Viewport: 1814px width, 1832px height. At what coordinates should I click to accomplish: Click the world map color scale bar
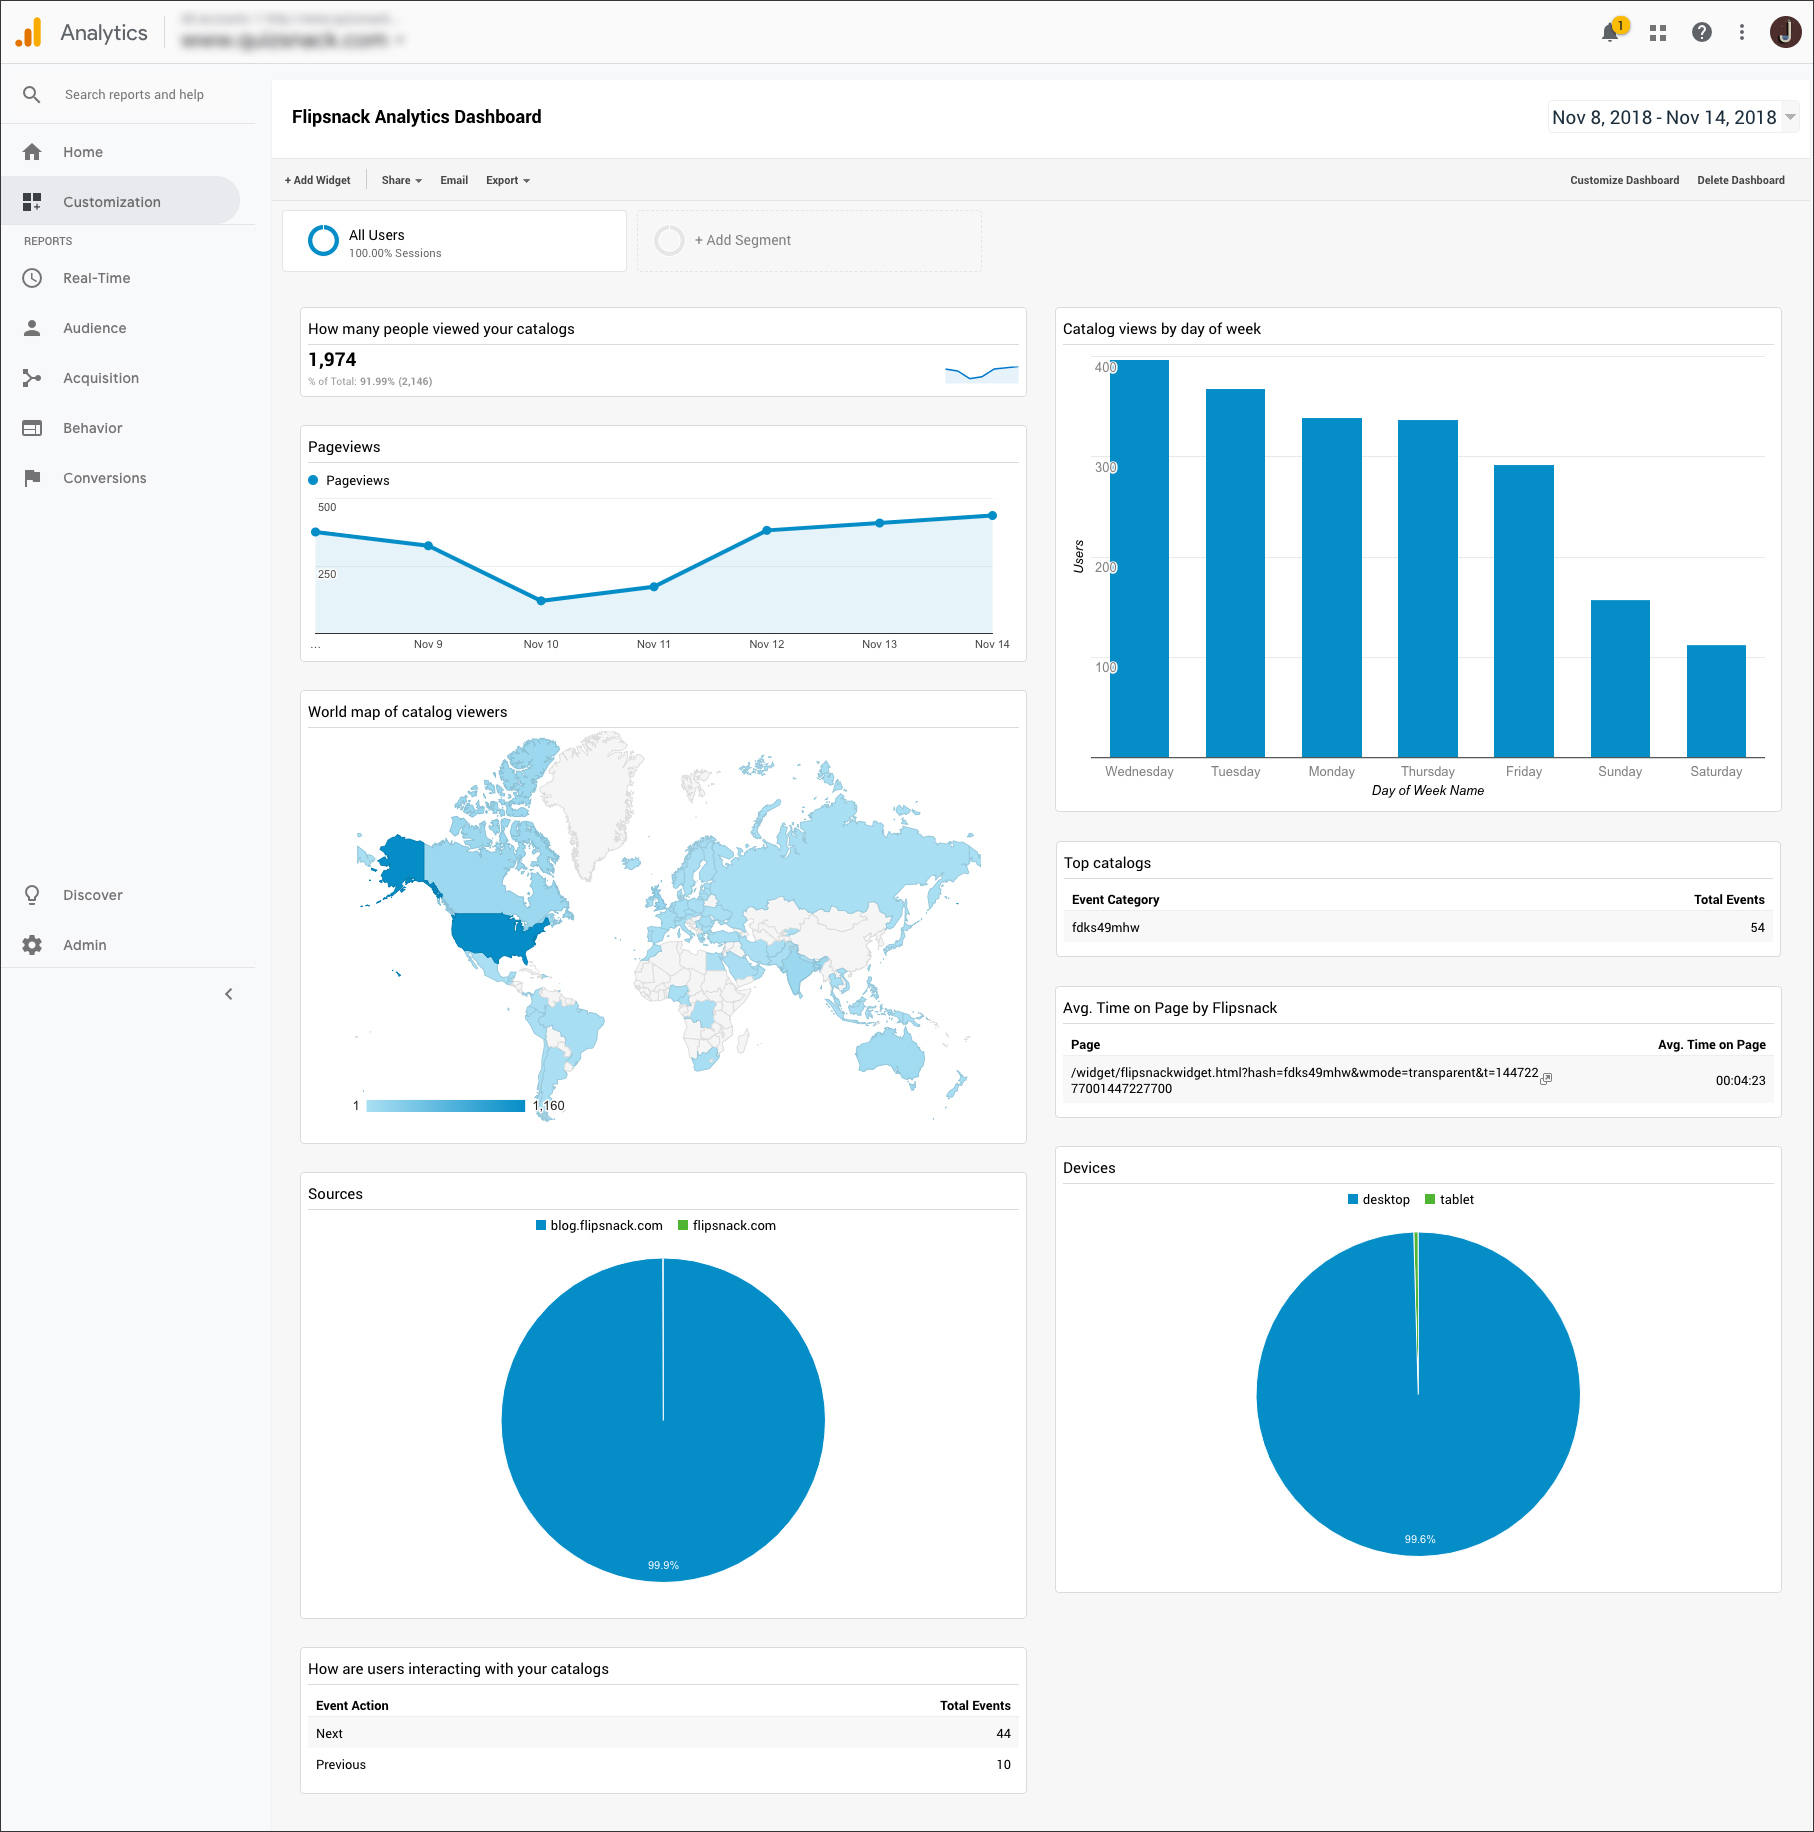(x=446, y=1106)
